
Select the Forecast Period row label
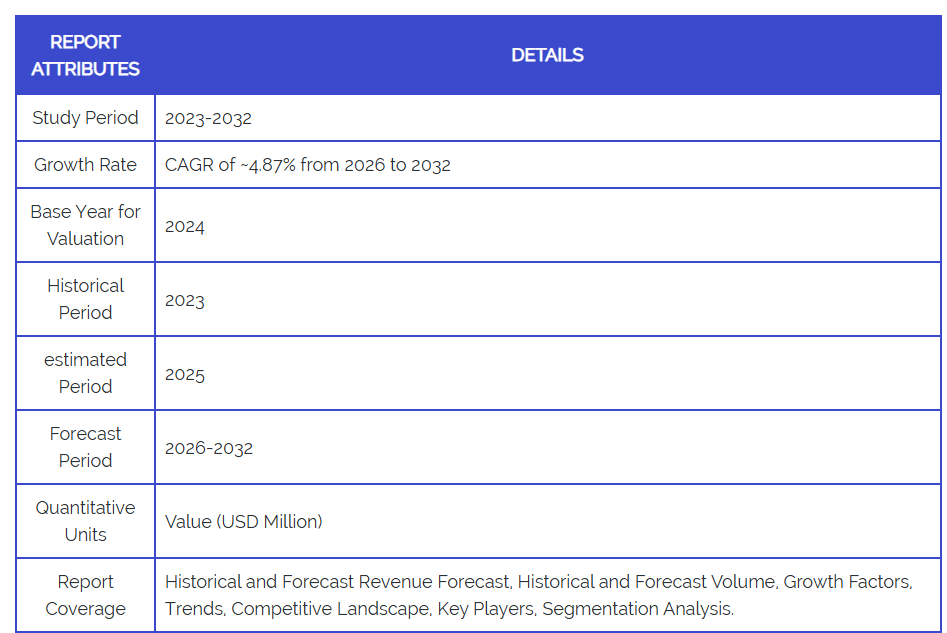(85, 447)
